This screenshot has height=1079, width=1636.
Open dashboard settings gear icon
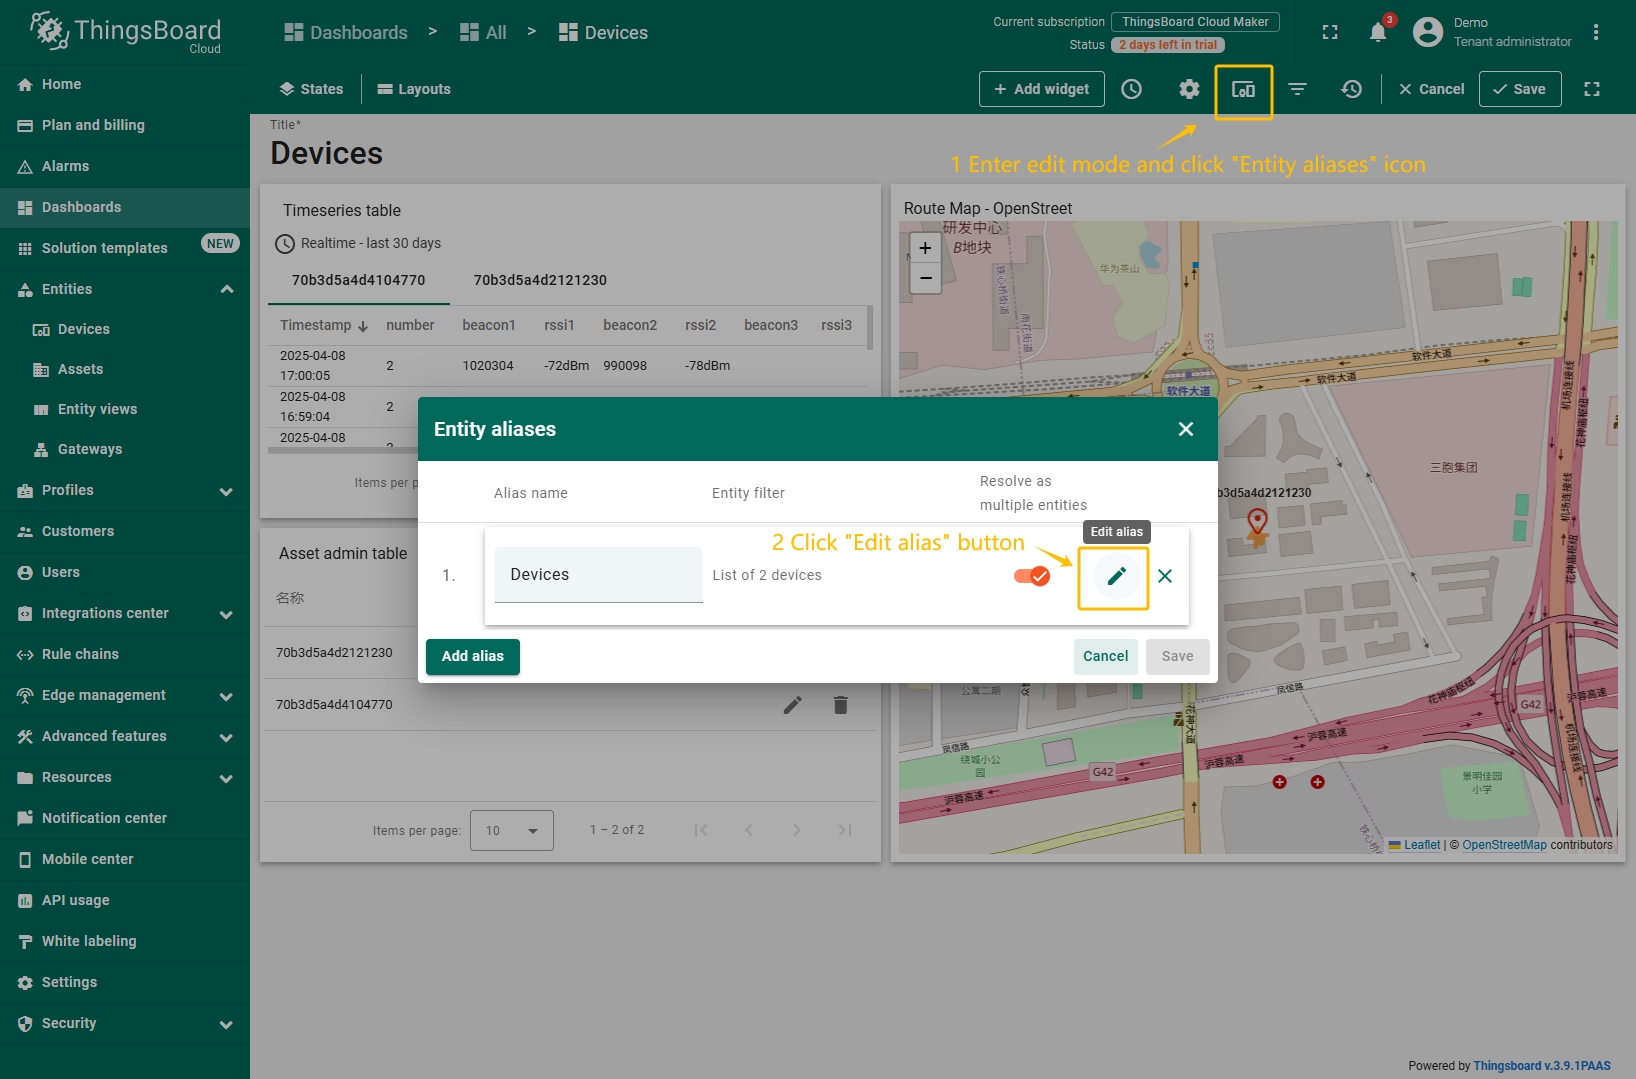1188,90
